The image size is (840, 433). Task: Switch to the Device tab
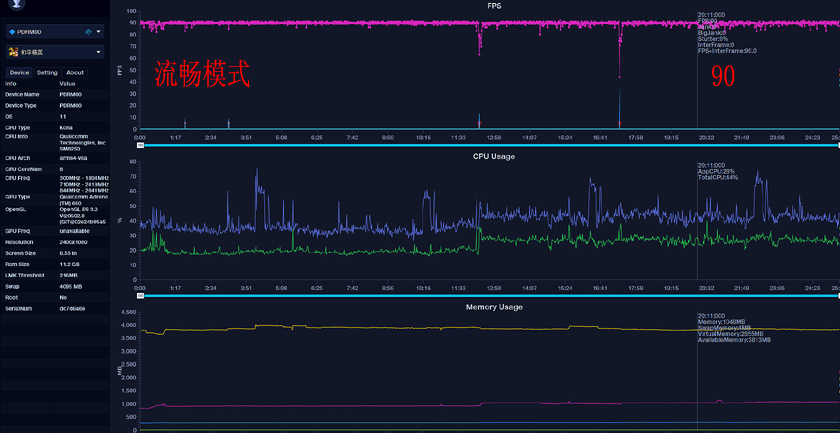point(19,72)
